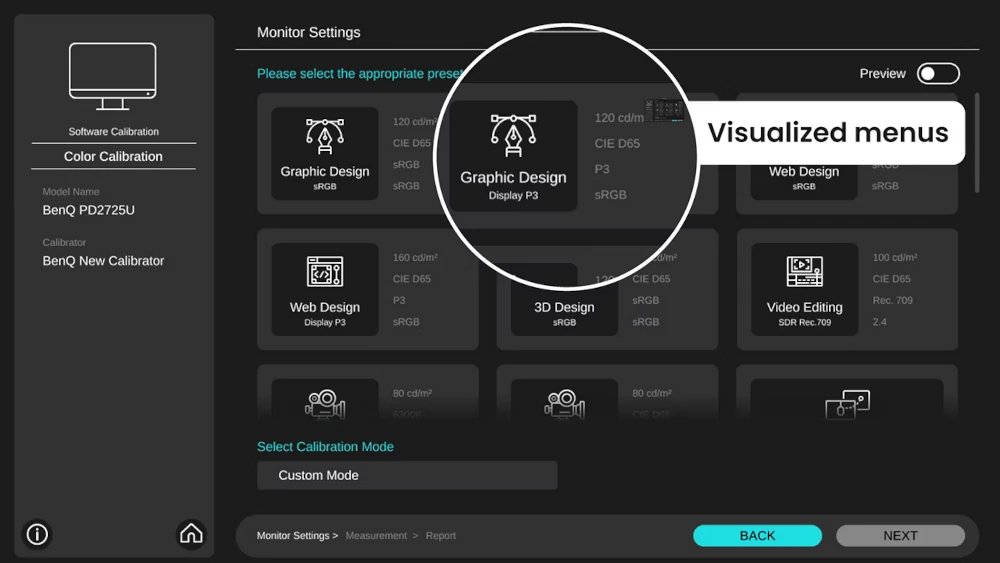Viewport: 1000px width, 563px height.
Task: Click Monitor Settings breadcrumb step
Action: pos(293,536)
